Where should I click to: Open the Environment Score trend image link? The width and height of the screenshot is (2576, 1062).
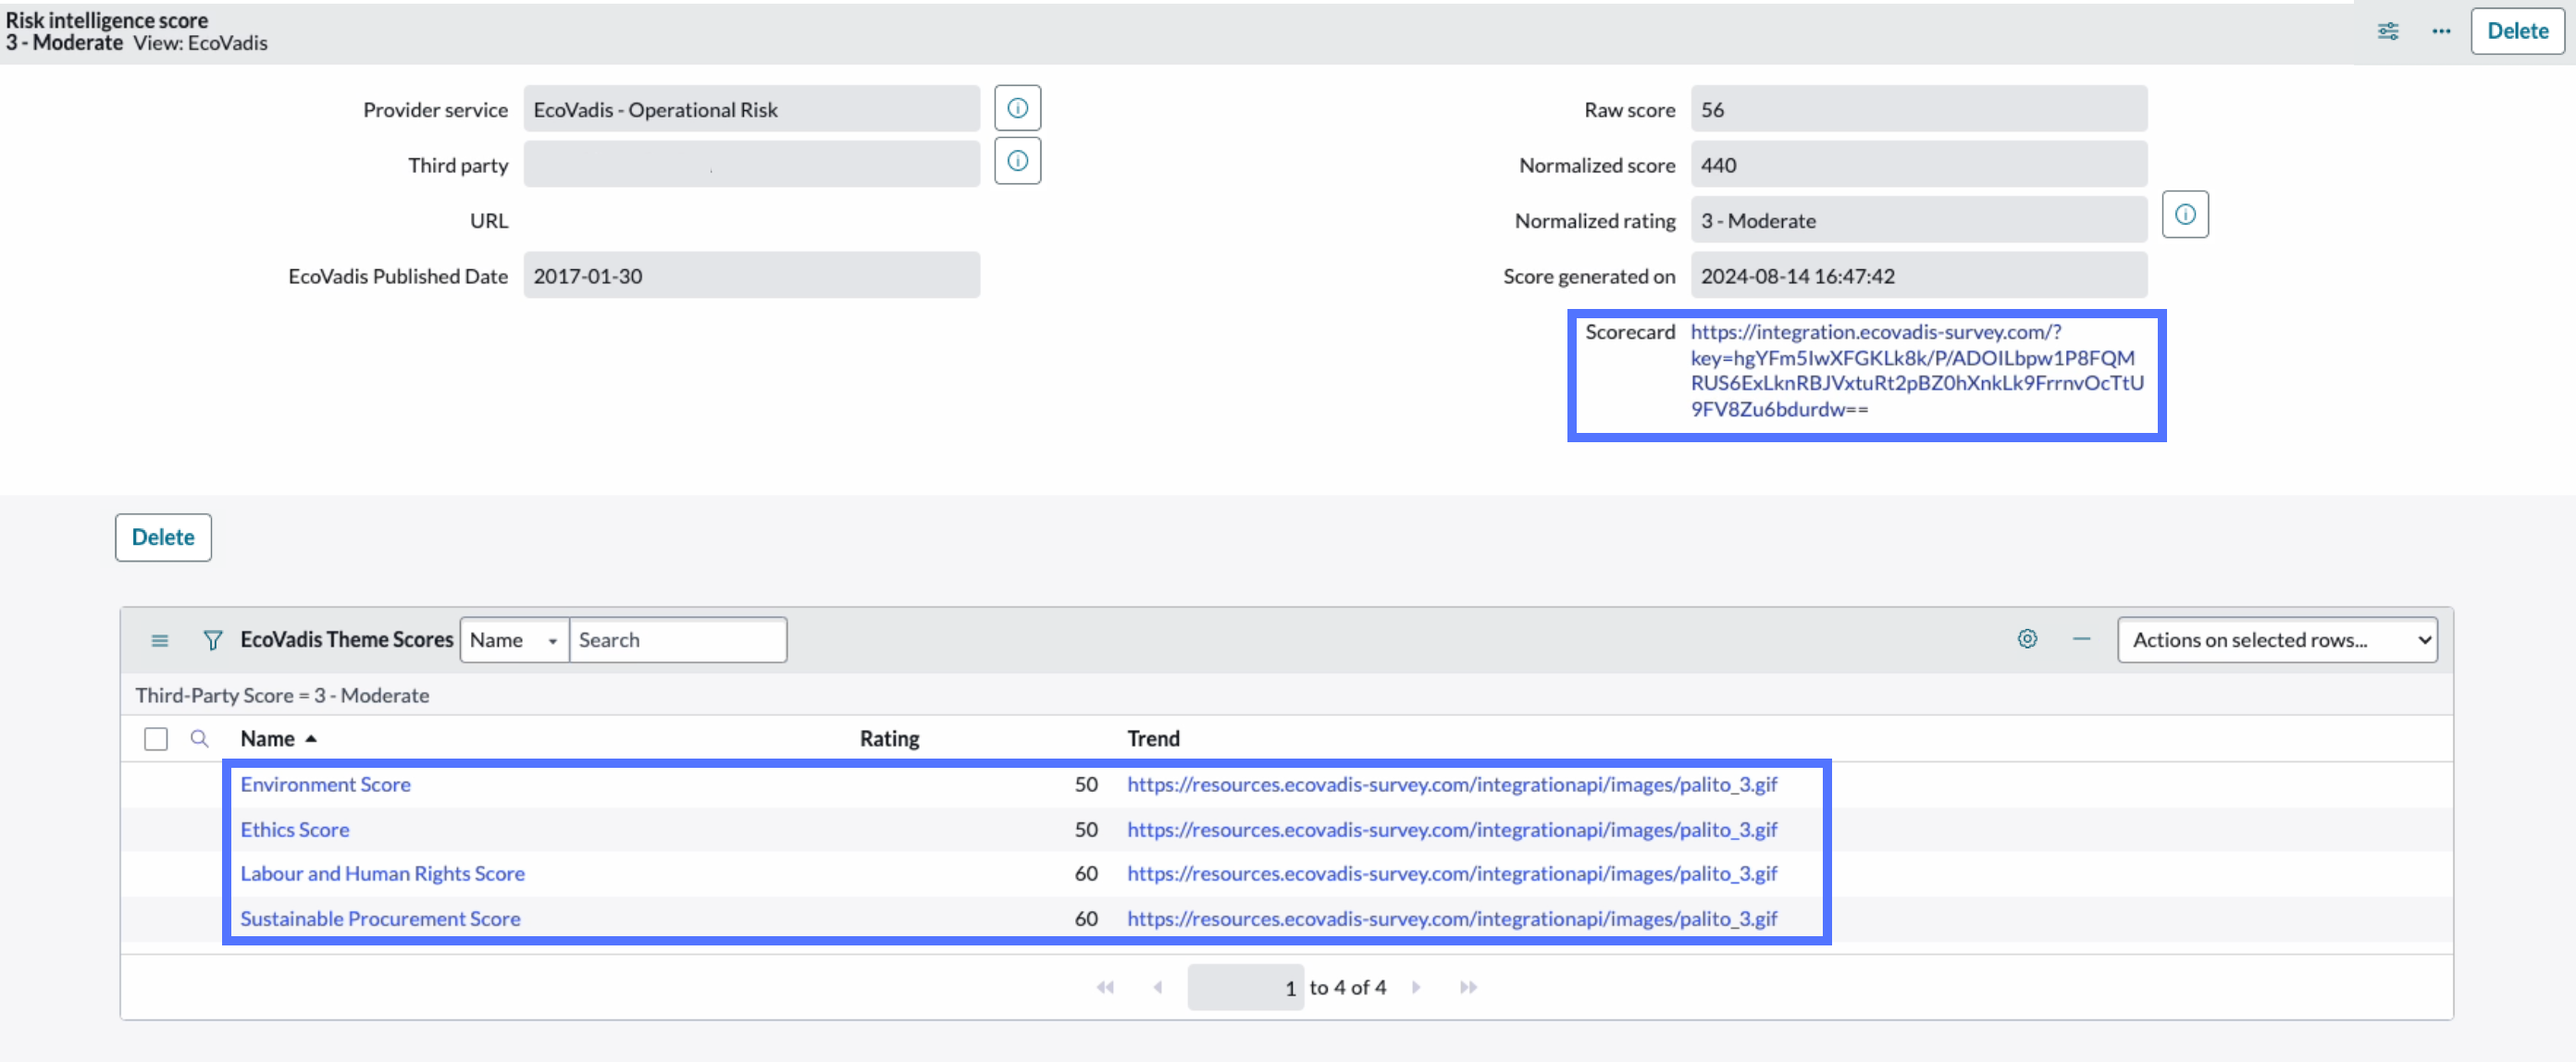tap(1452, 784)
